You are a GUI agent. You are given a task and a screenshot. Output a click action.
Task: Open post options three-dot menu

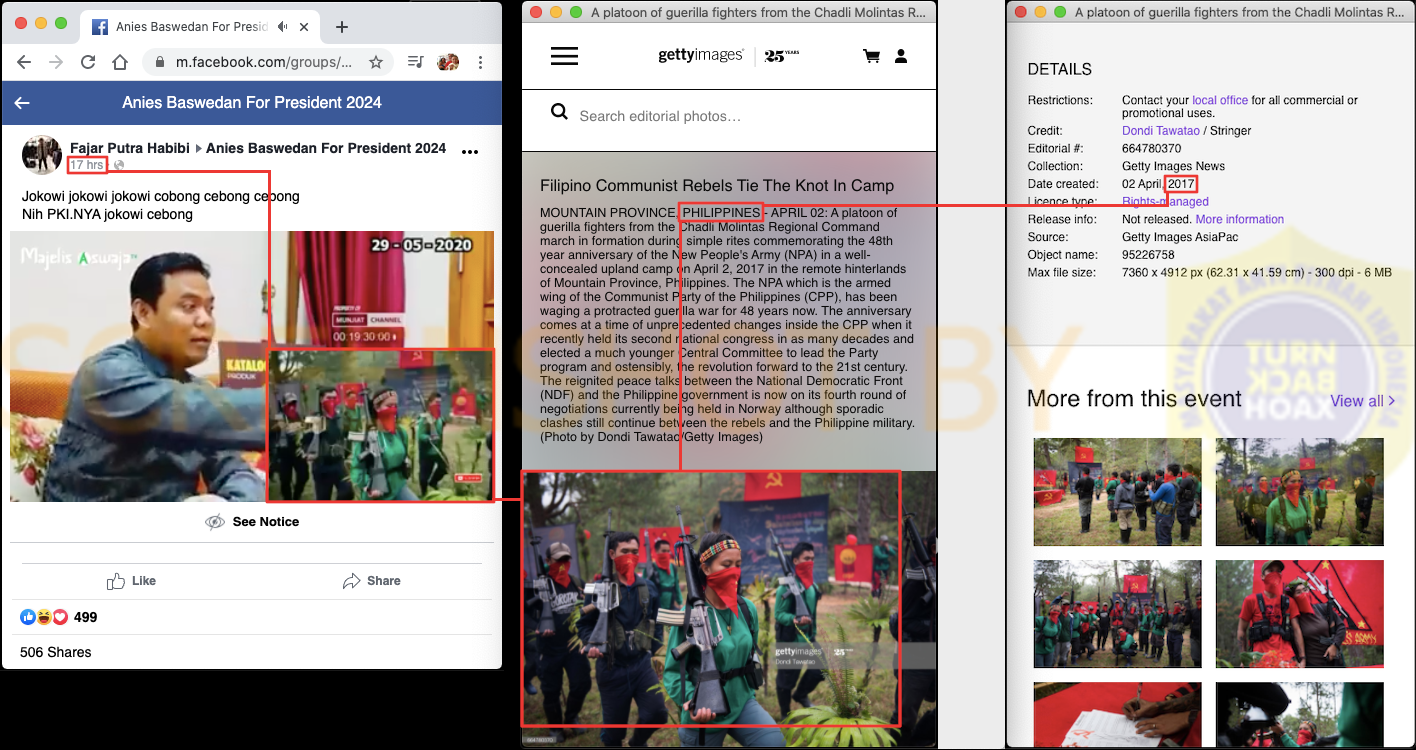(470, 152)
